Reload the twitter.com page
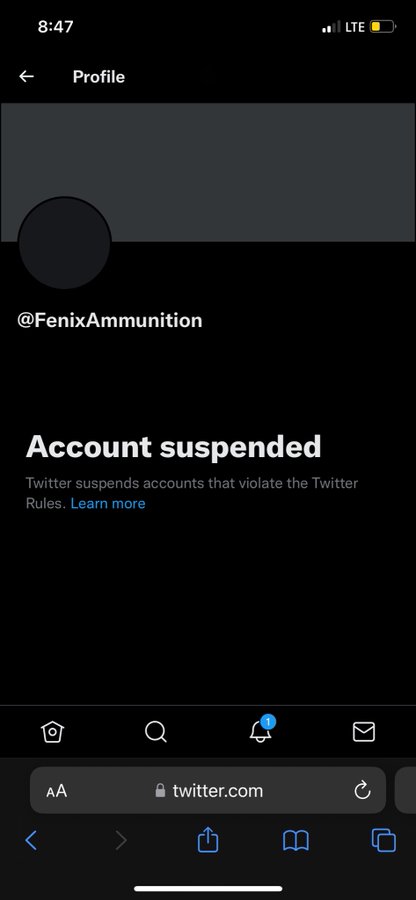Screen dimensions: 416x900 (x=362, y=790)
